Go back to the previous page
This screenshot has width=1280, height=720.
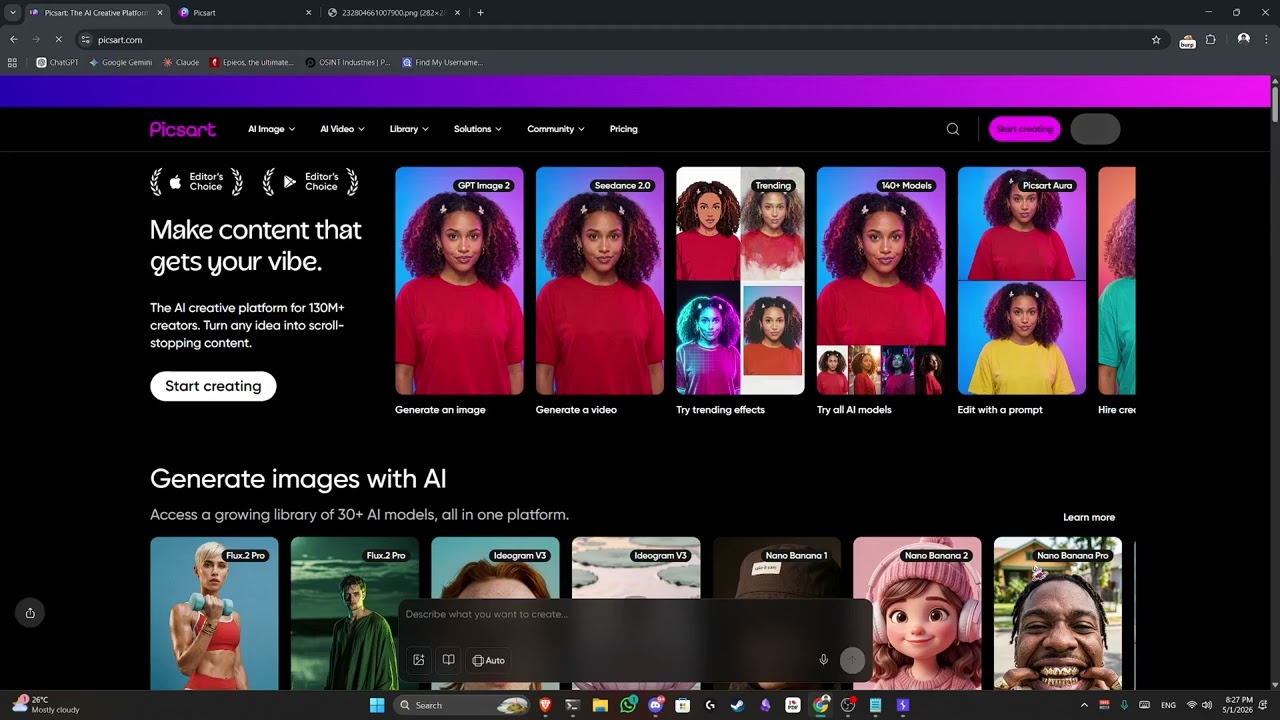click(x=13, y=40)
